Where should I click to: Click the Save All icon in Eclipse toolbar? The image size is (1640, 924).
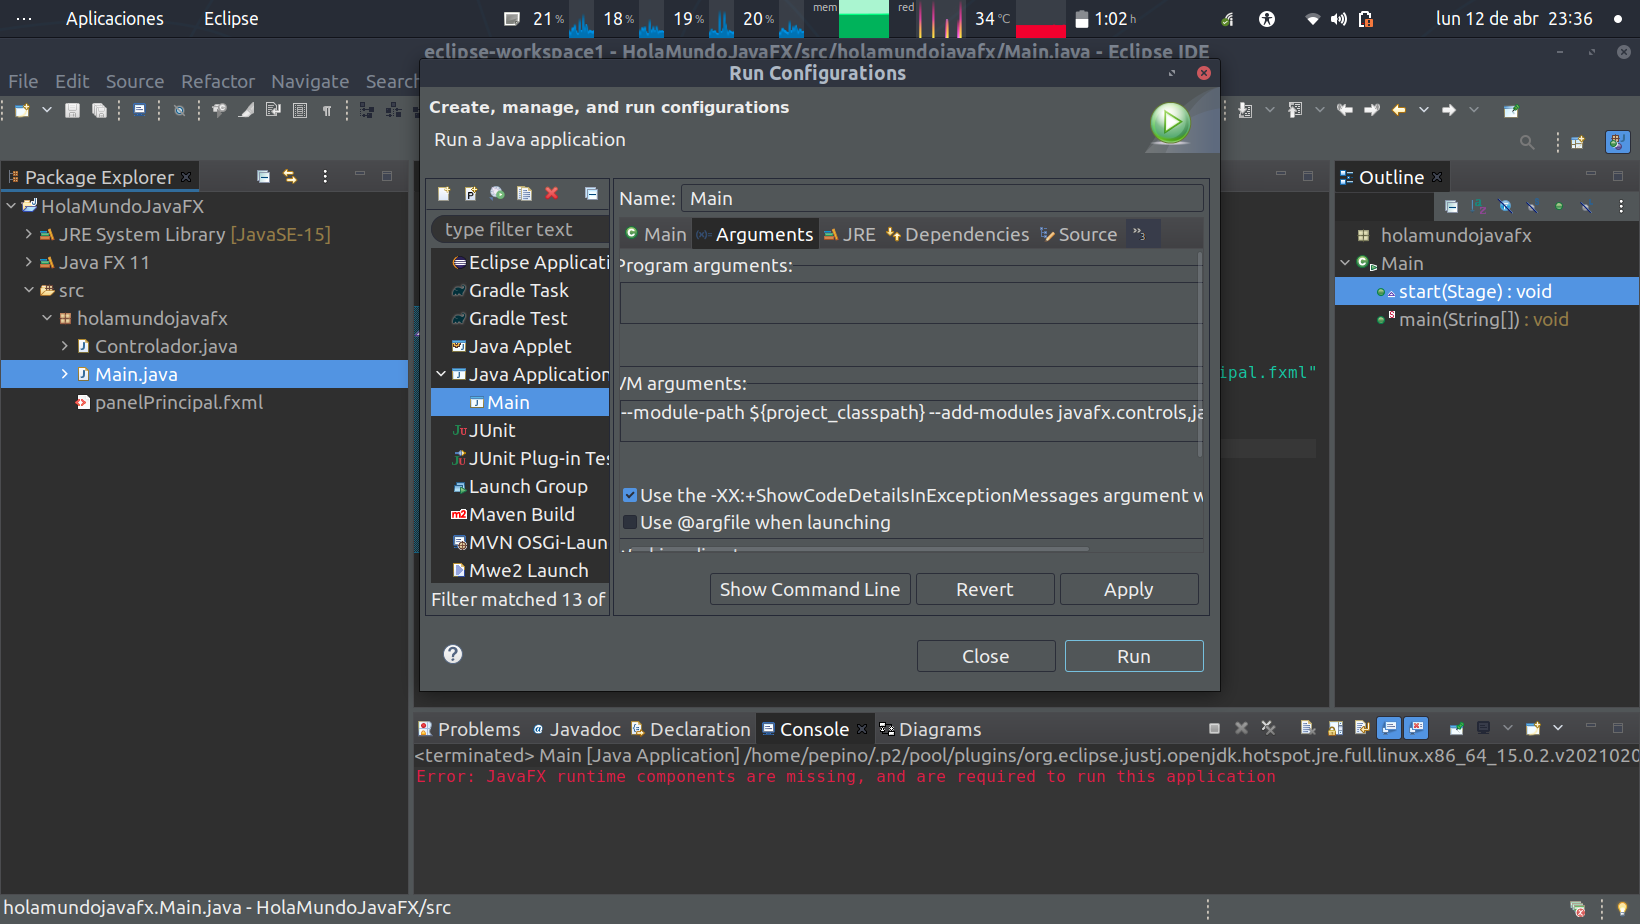(x=99, y=111)
